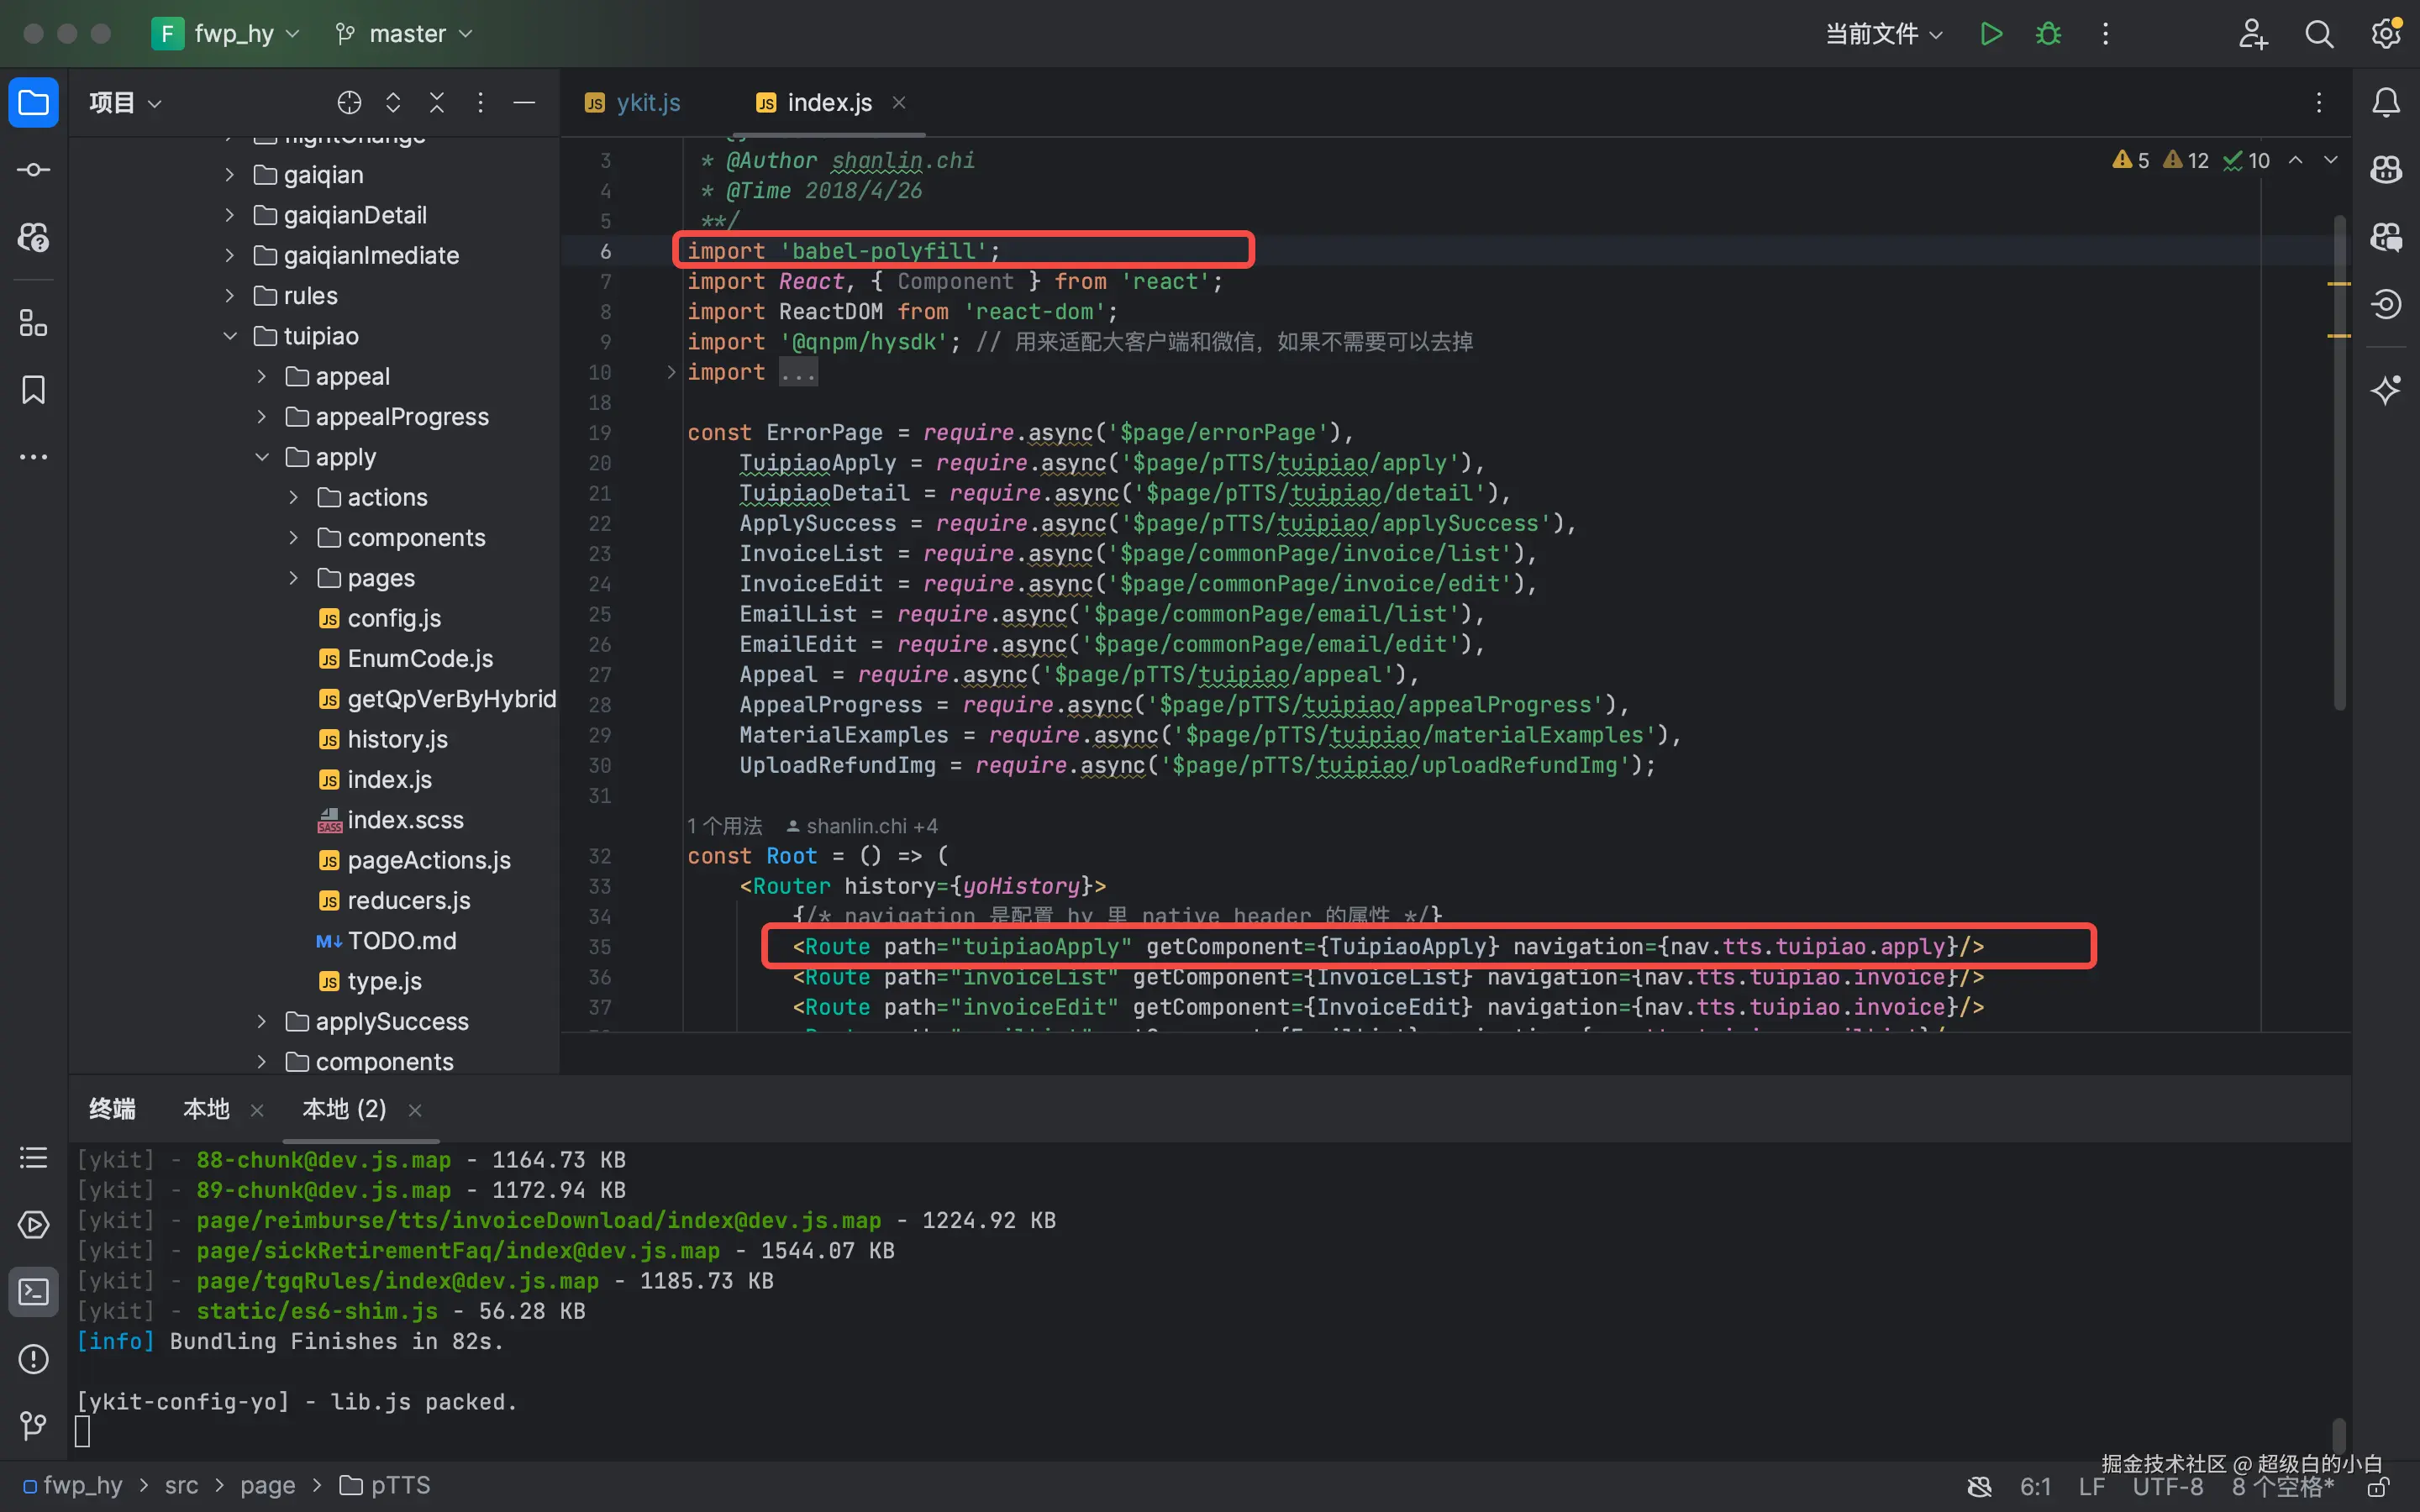Image resolution: width=2420 pixels, height=1512 pixels.
Task: Collapse the tuipiao folder
Action: tap(230, 336)
